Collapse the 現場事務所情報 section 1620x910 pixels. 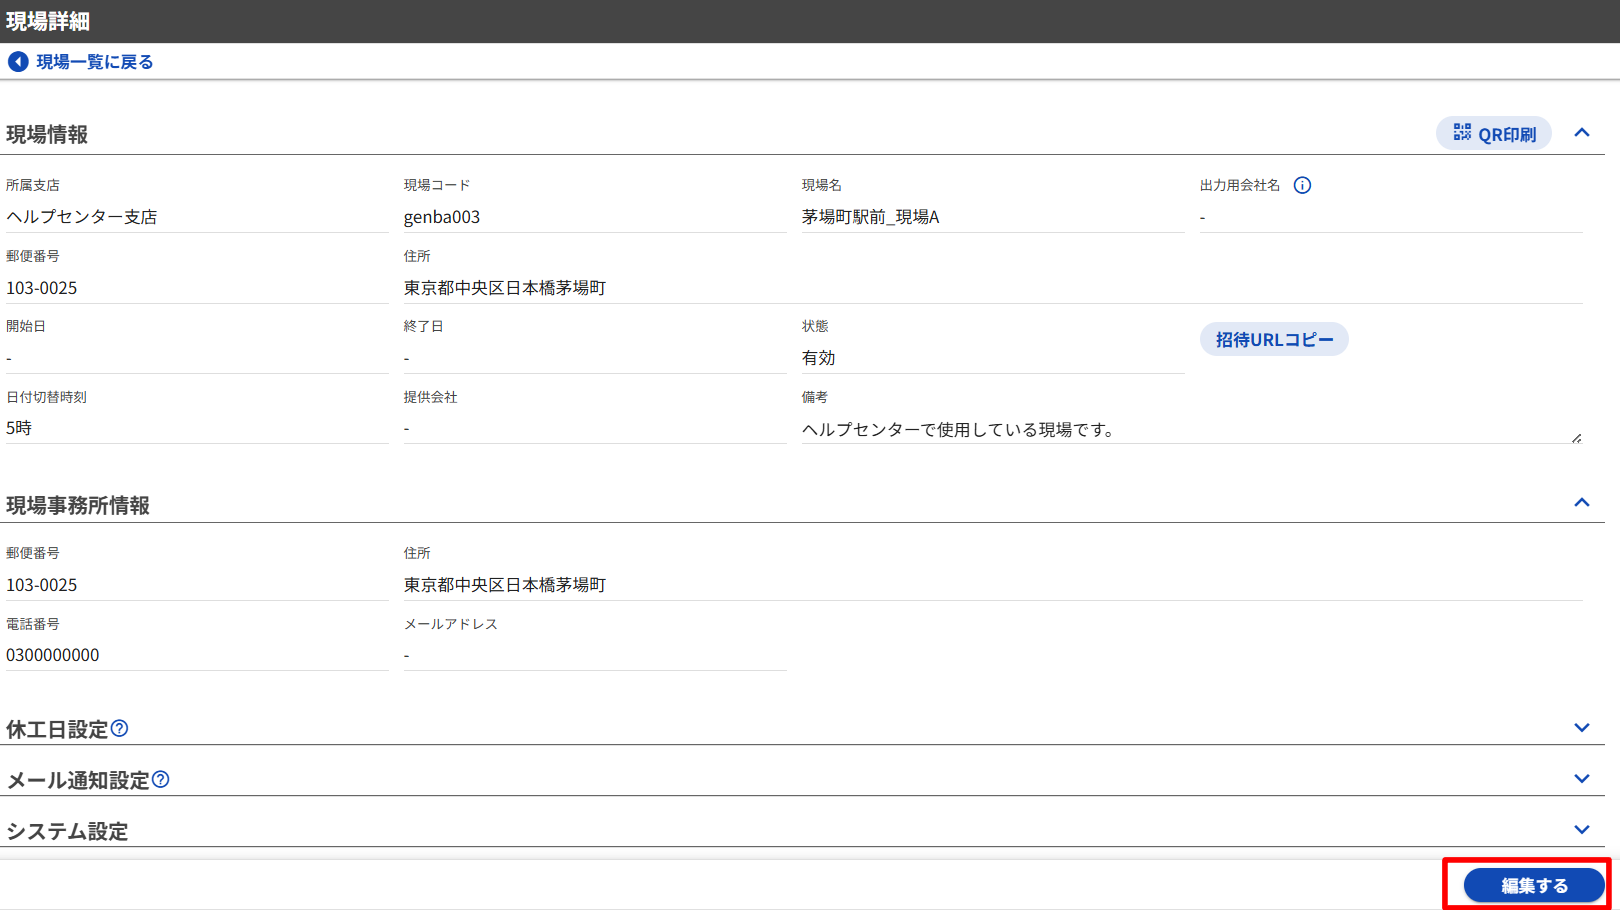[x=1581, y=503]
